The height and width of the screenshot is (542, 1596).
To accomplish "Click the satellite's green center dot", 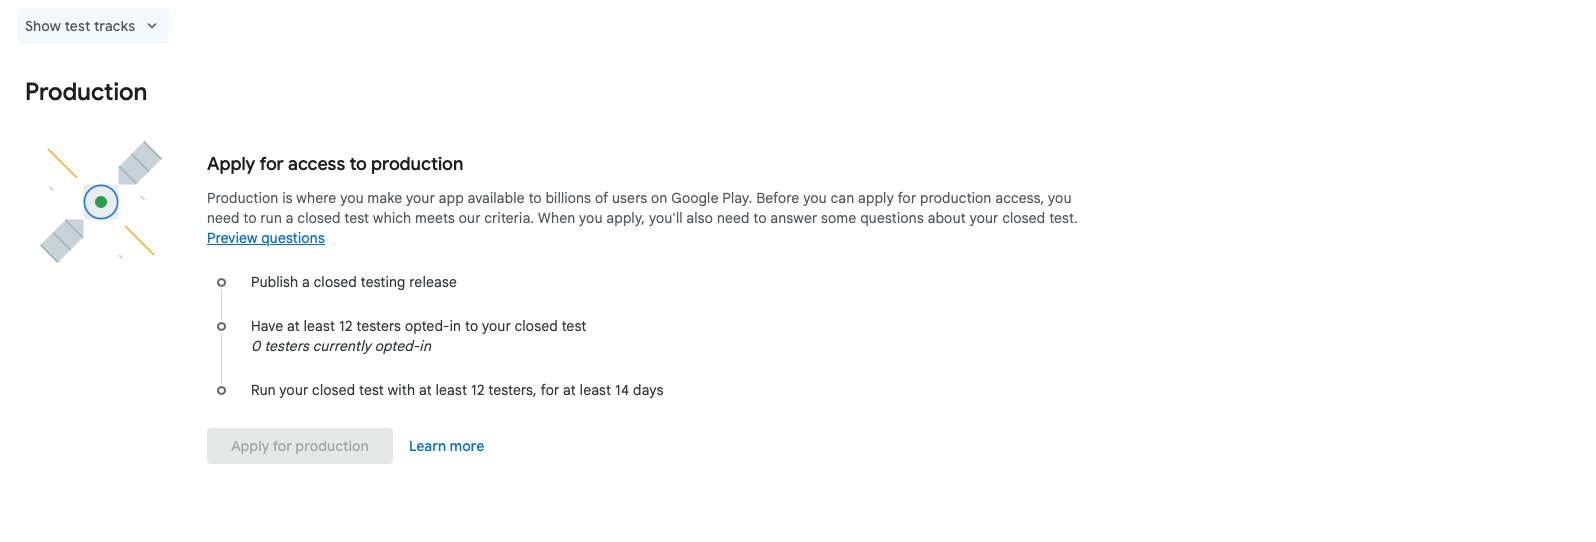I will 101,202.
